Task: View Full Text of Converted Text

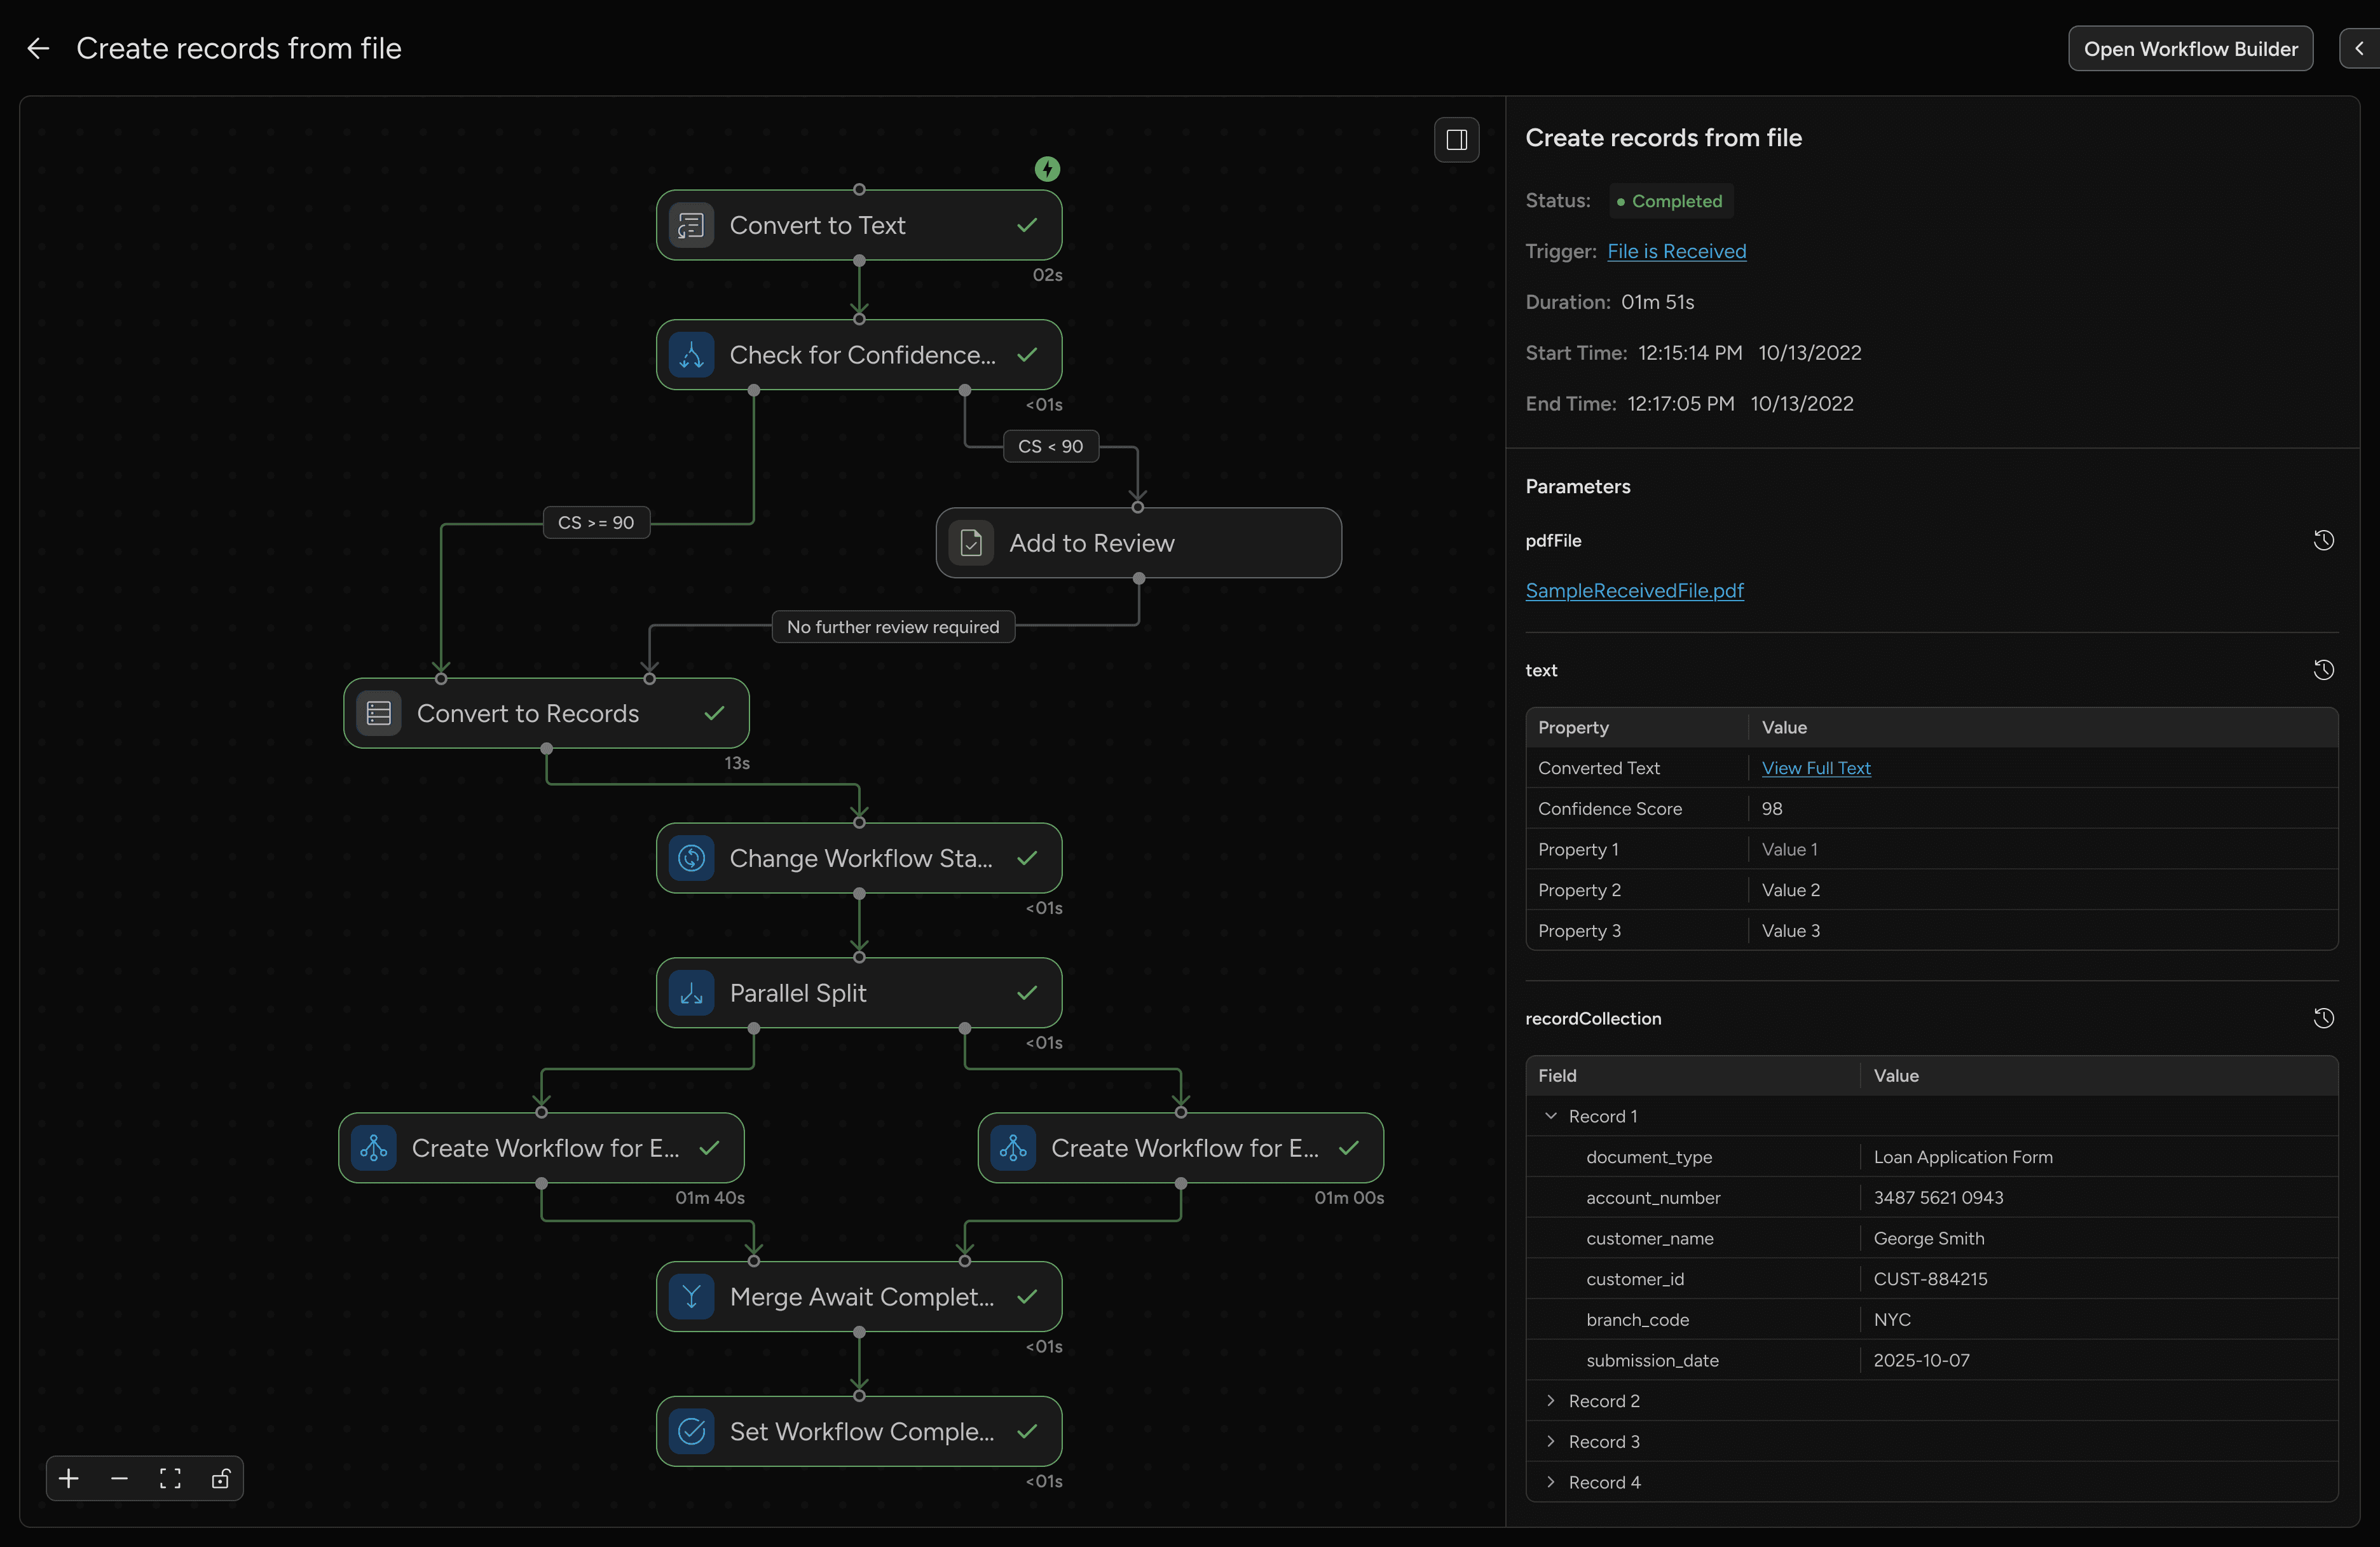Action: [1816, 768]
